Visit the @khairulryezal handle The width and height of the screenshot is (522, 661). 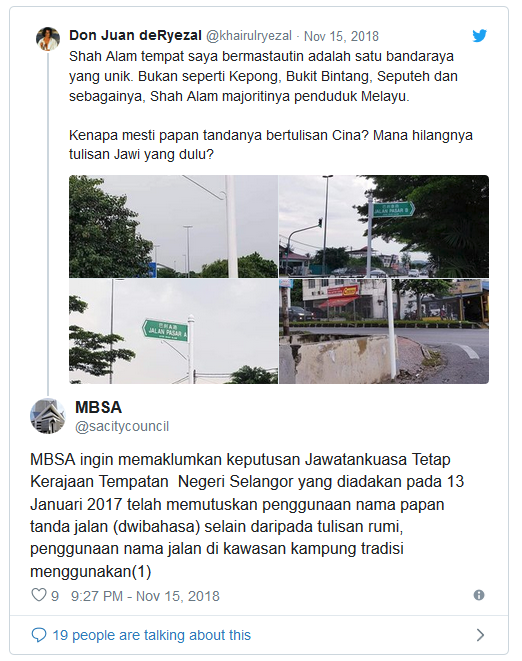click(249, 36)
